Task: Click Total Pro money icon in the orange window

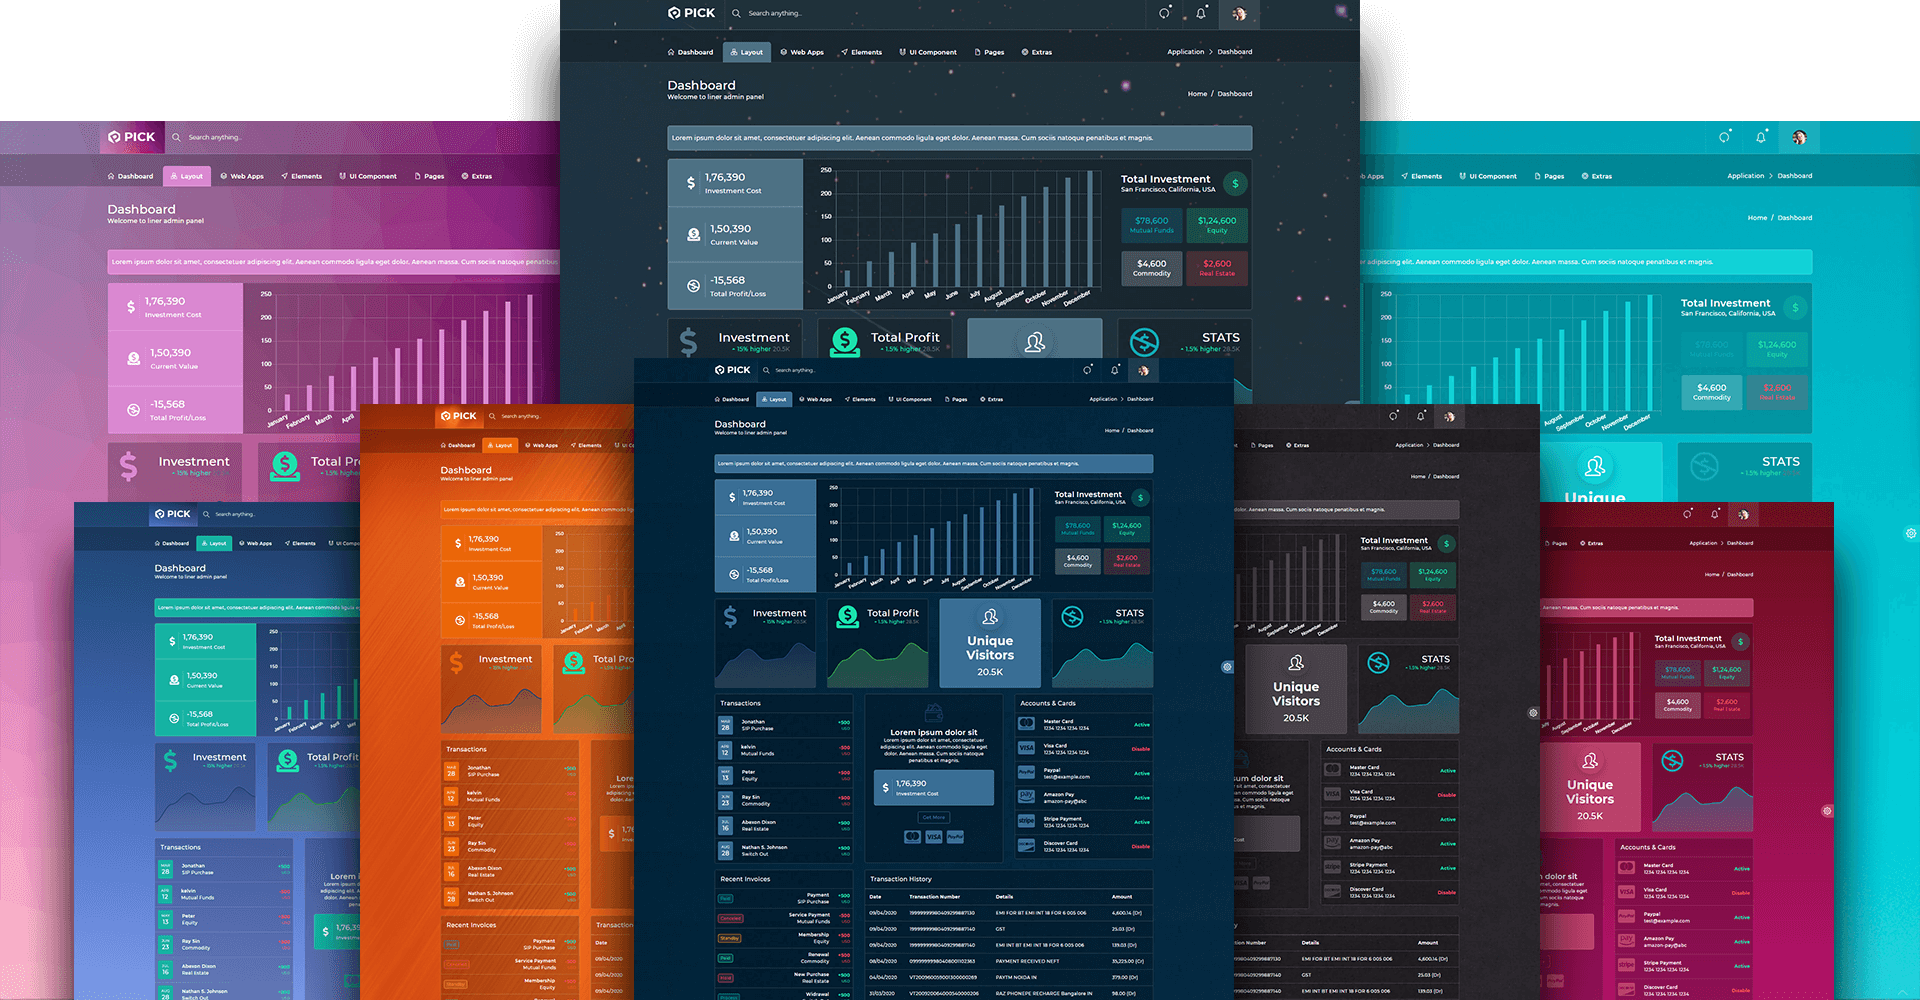Action: 574,663
